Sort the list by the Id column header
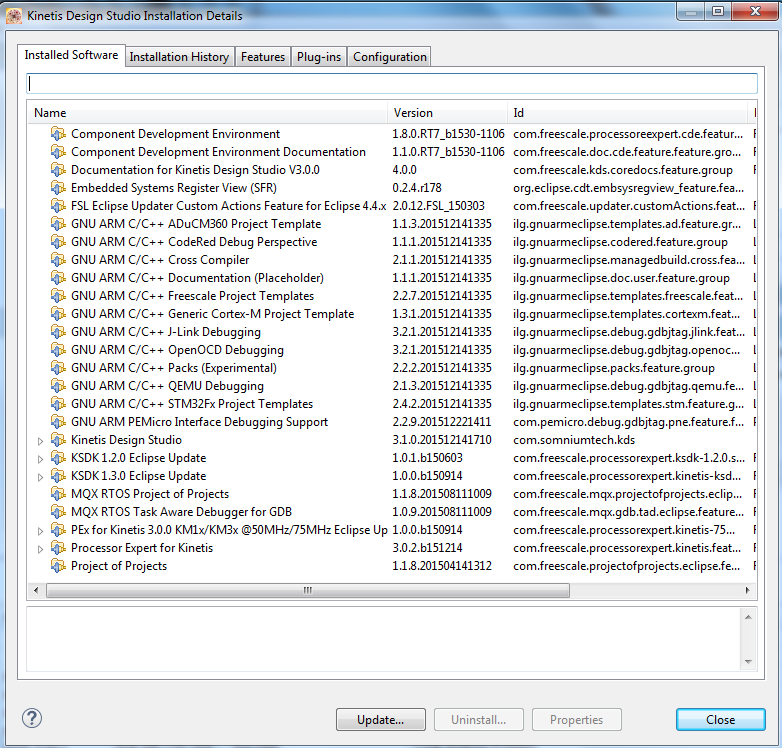 [628, 113]
